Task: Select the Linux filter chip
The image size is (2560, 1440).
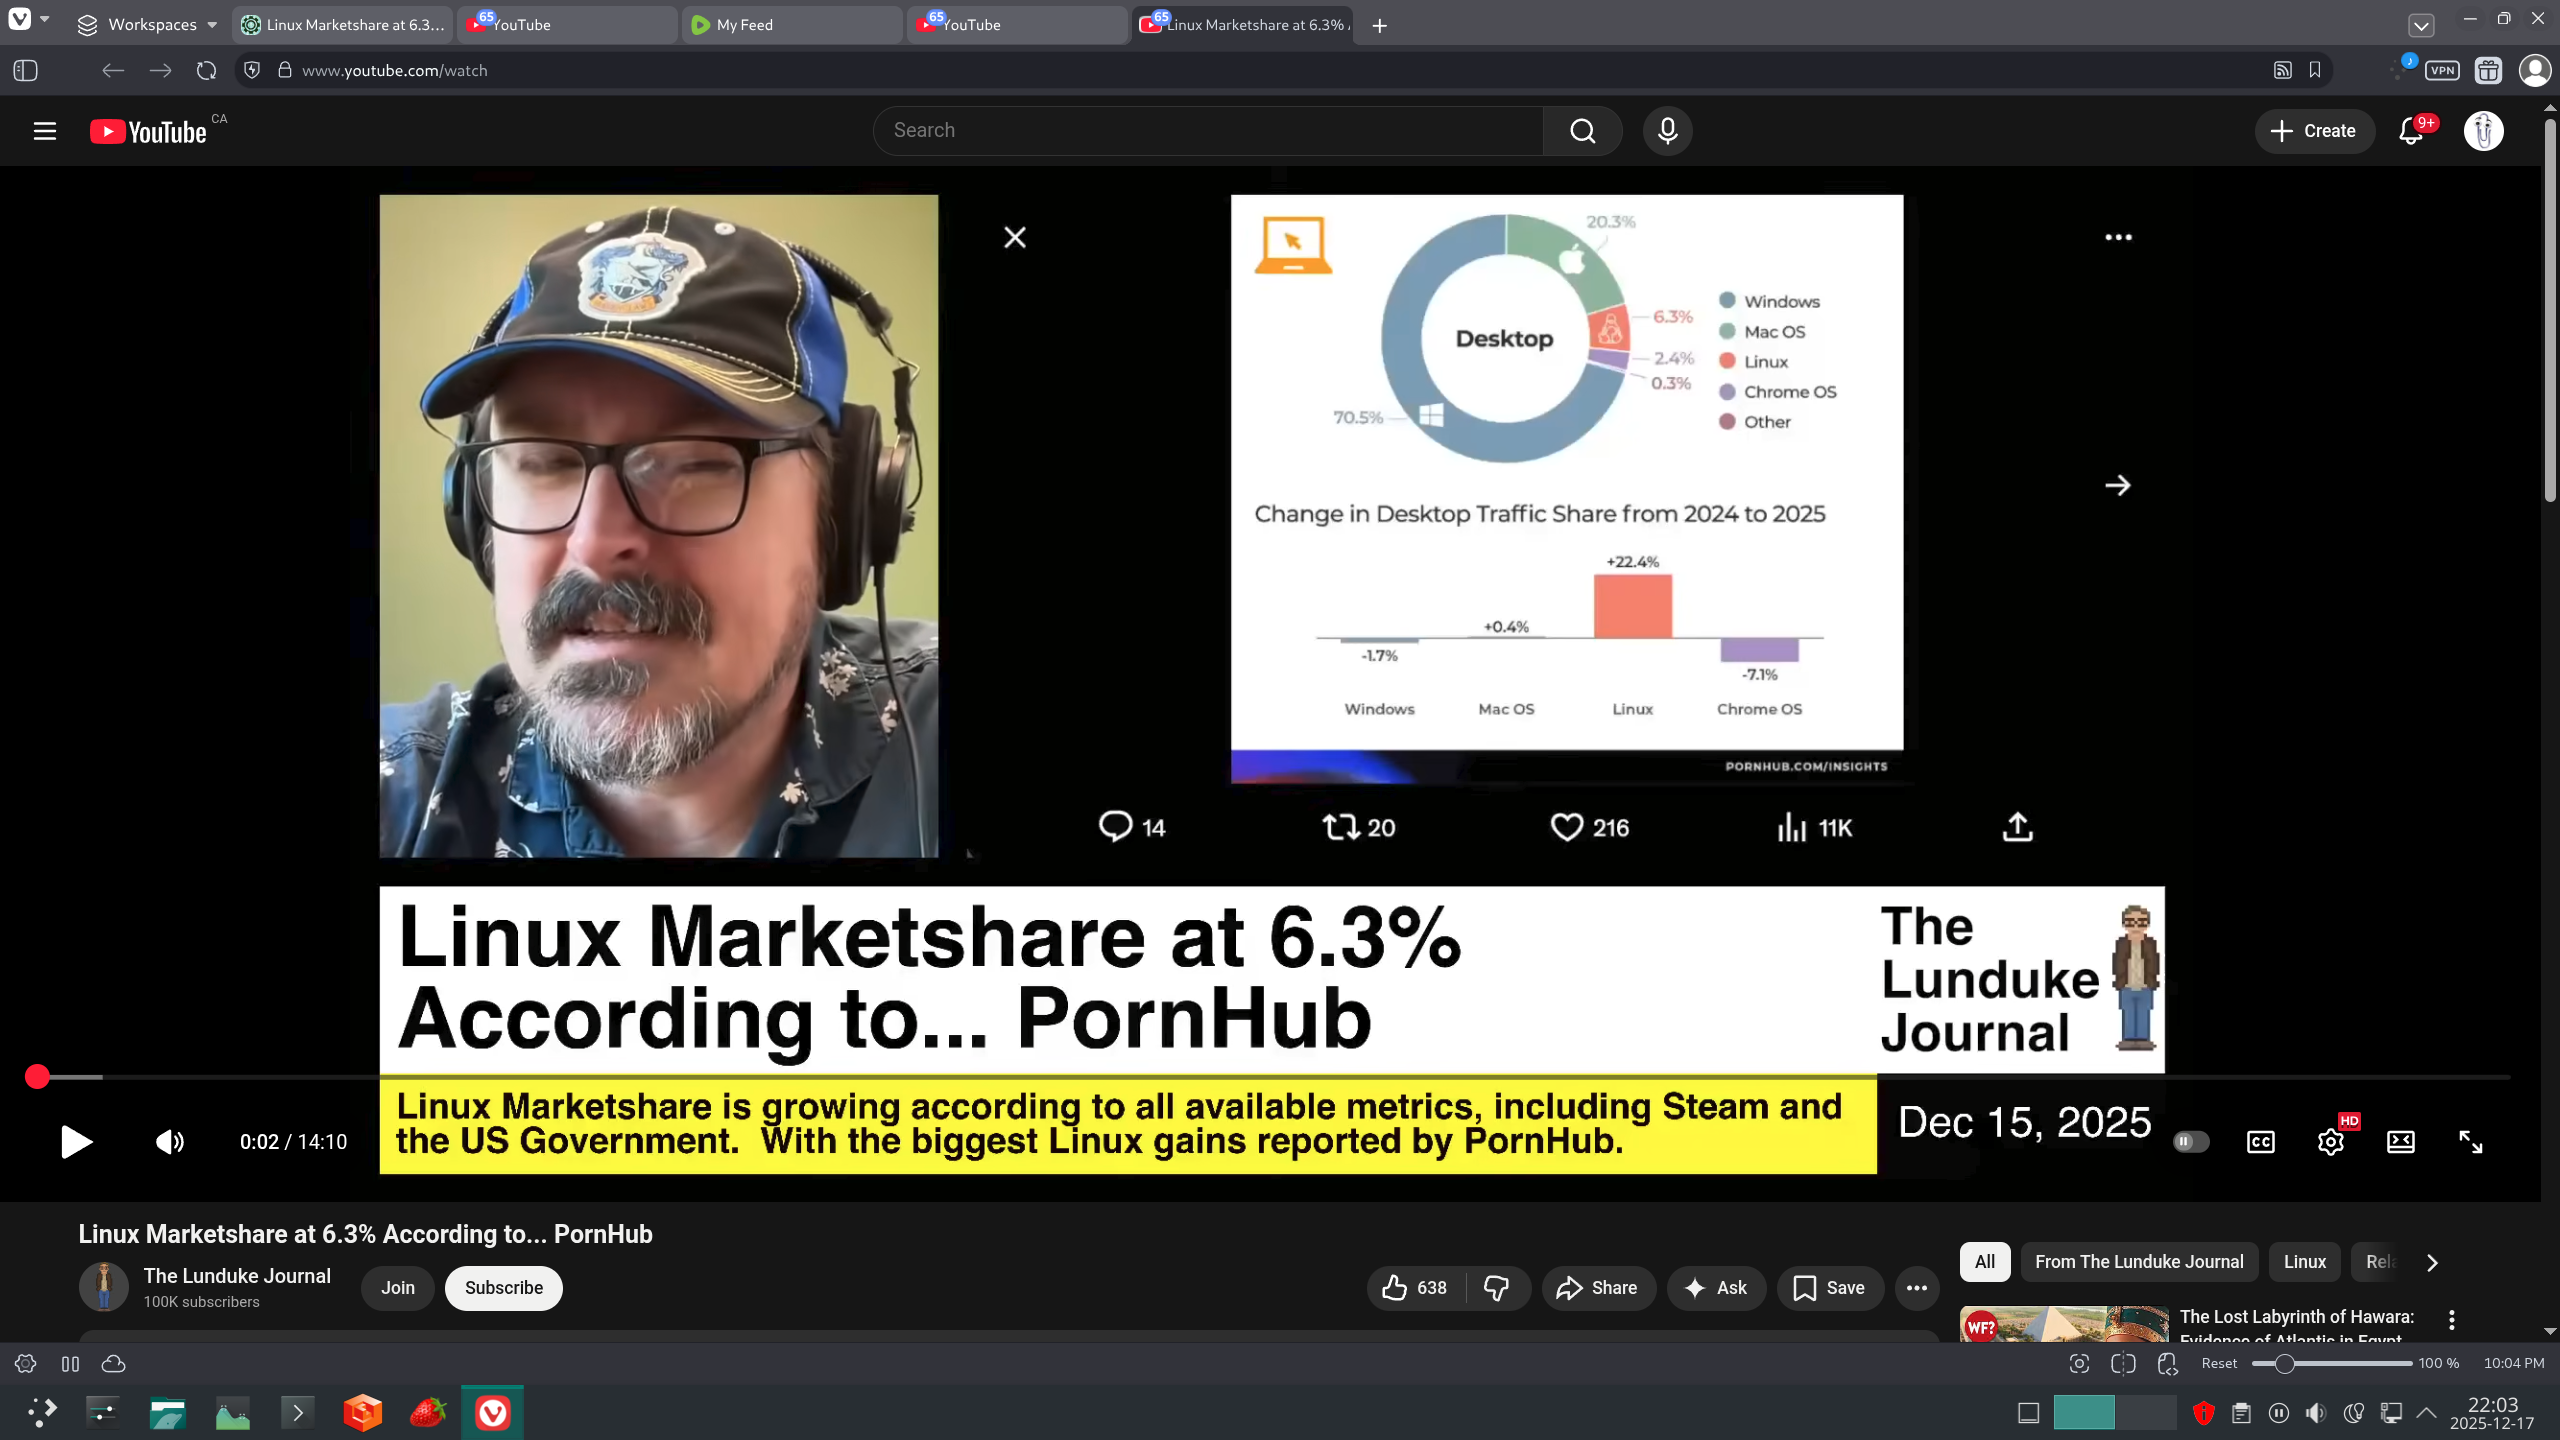Action: pos(2304,1262)
